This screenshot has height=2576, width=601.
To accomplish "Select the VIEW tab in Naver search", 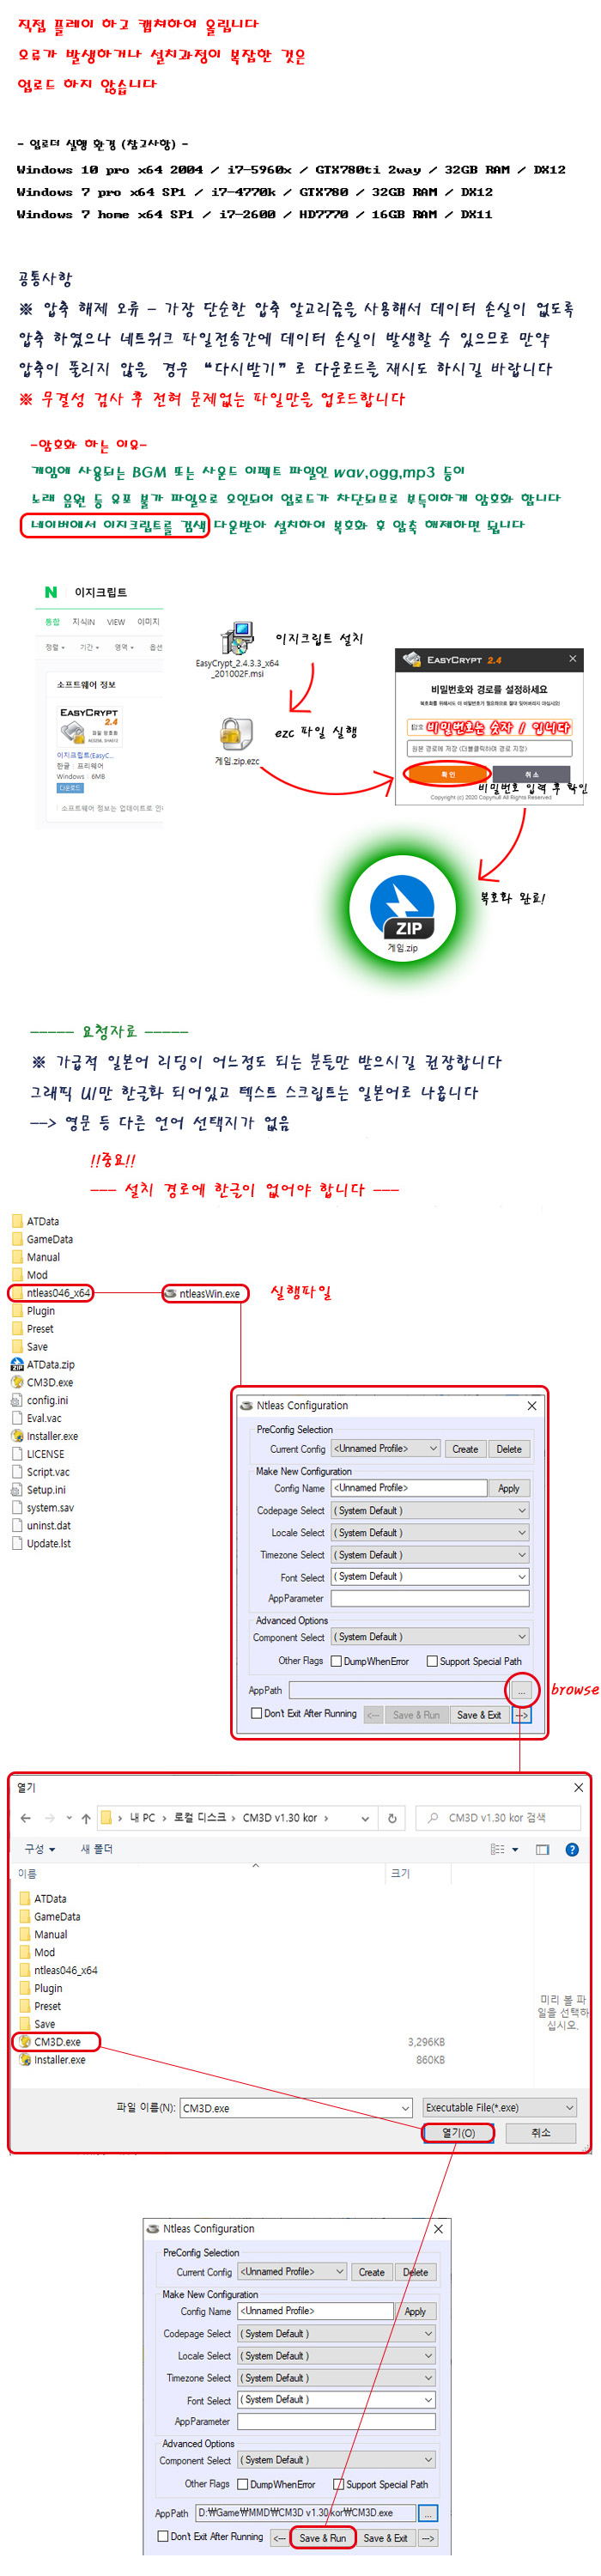I will pyautogui.click(x=116, y=622).
